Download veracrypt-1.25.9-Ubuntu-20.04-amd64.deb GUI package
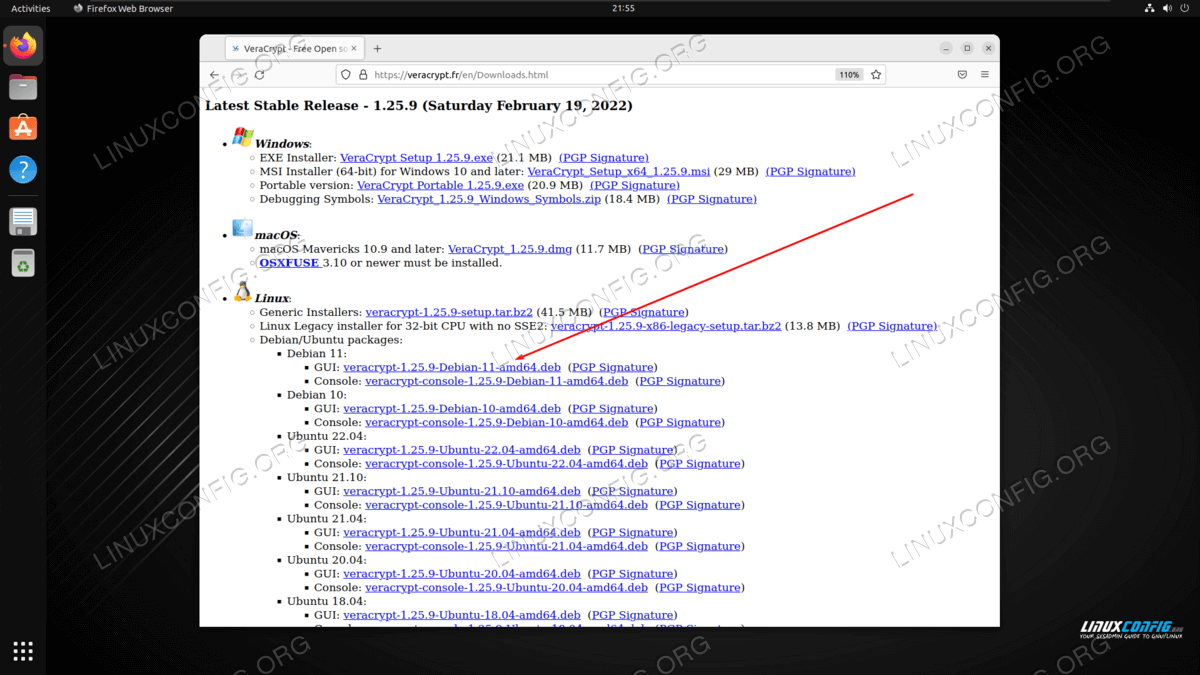 point(462,574)
